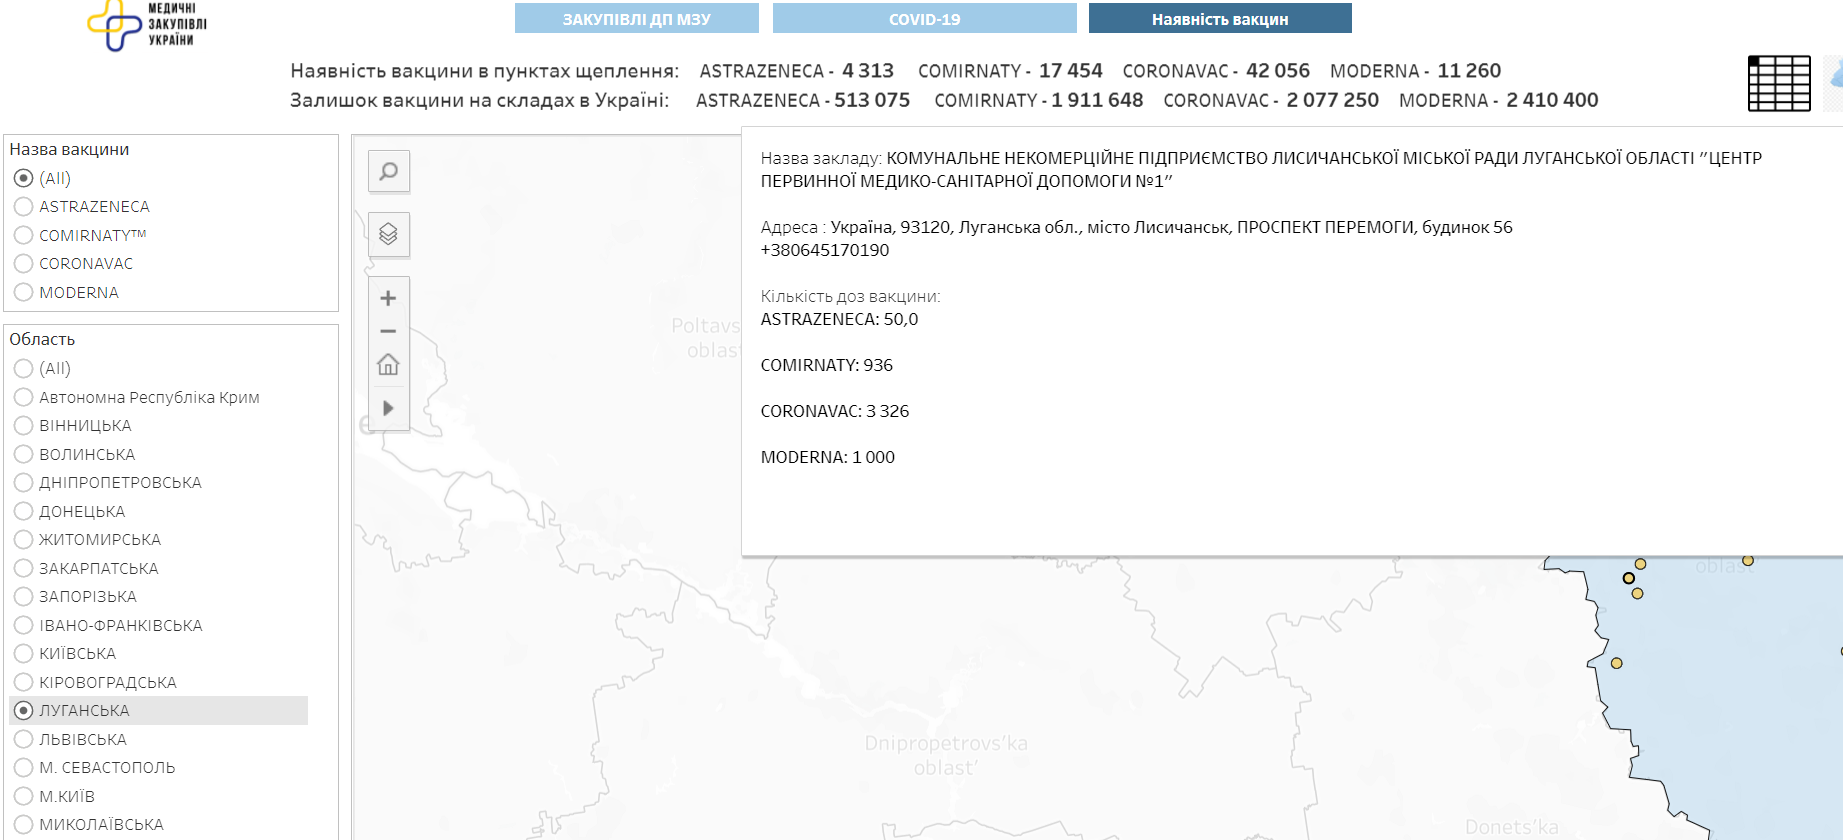Reset map to home view
The width and height of the screenshot is (1843, 840).
tap(388, 365)
